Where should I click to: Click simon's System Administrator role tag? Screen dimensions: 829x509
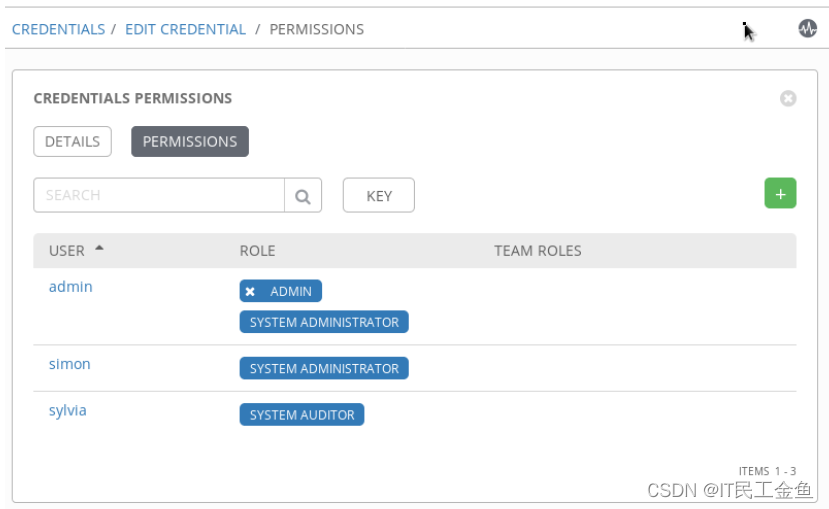(x=324, y=369)
